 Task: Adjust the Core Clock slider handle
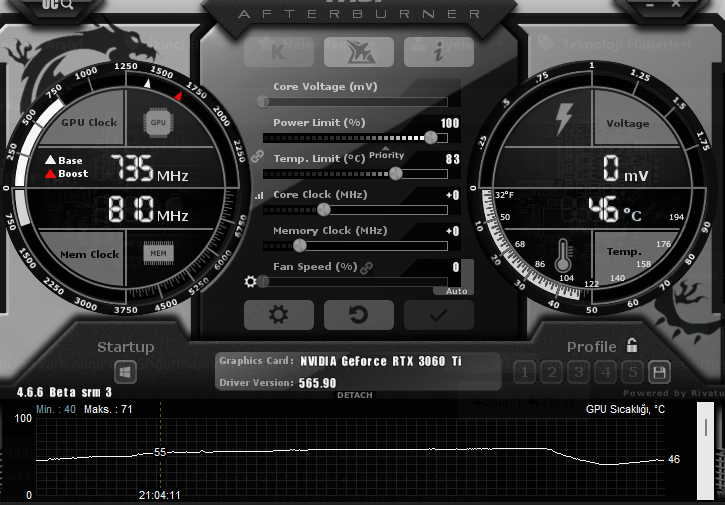[x=324, y=209]
